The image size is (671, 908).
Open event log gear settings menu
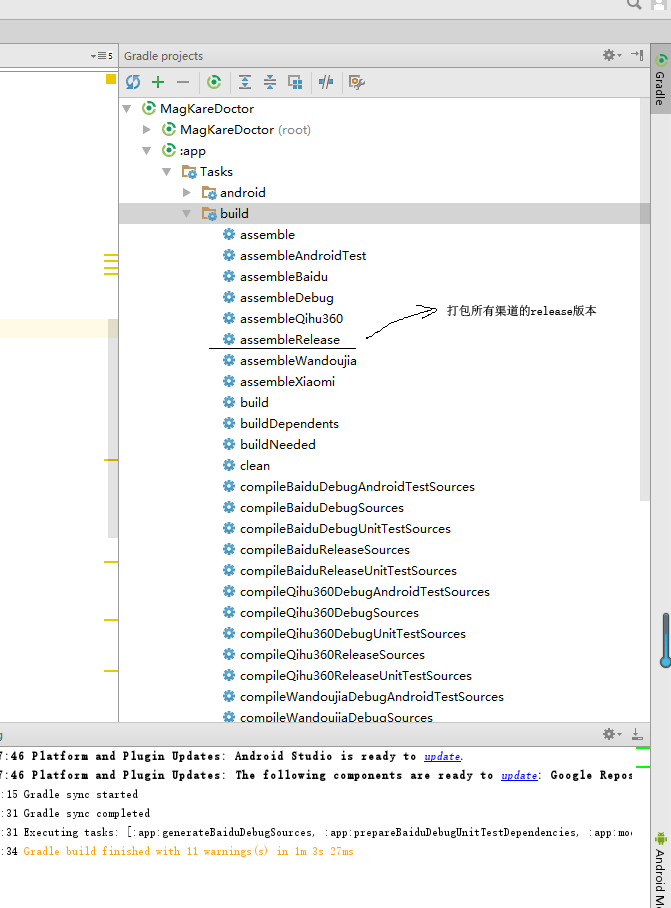[x=612, y=734]
